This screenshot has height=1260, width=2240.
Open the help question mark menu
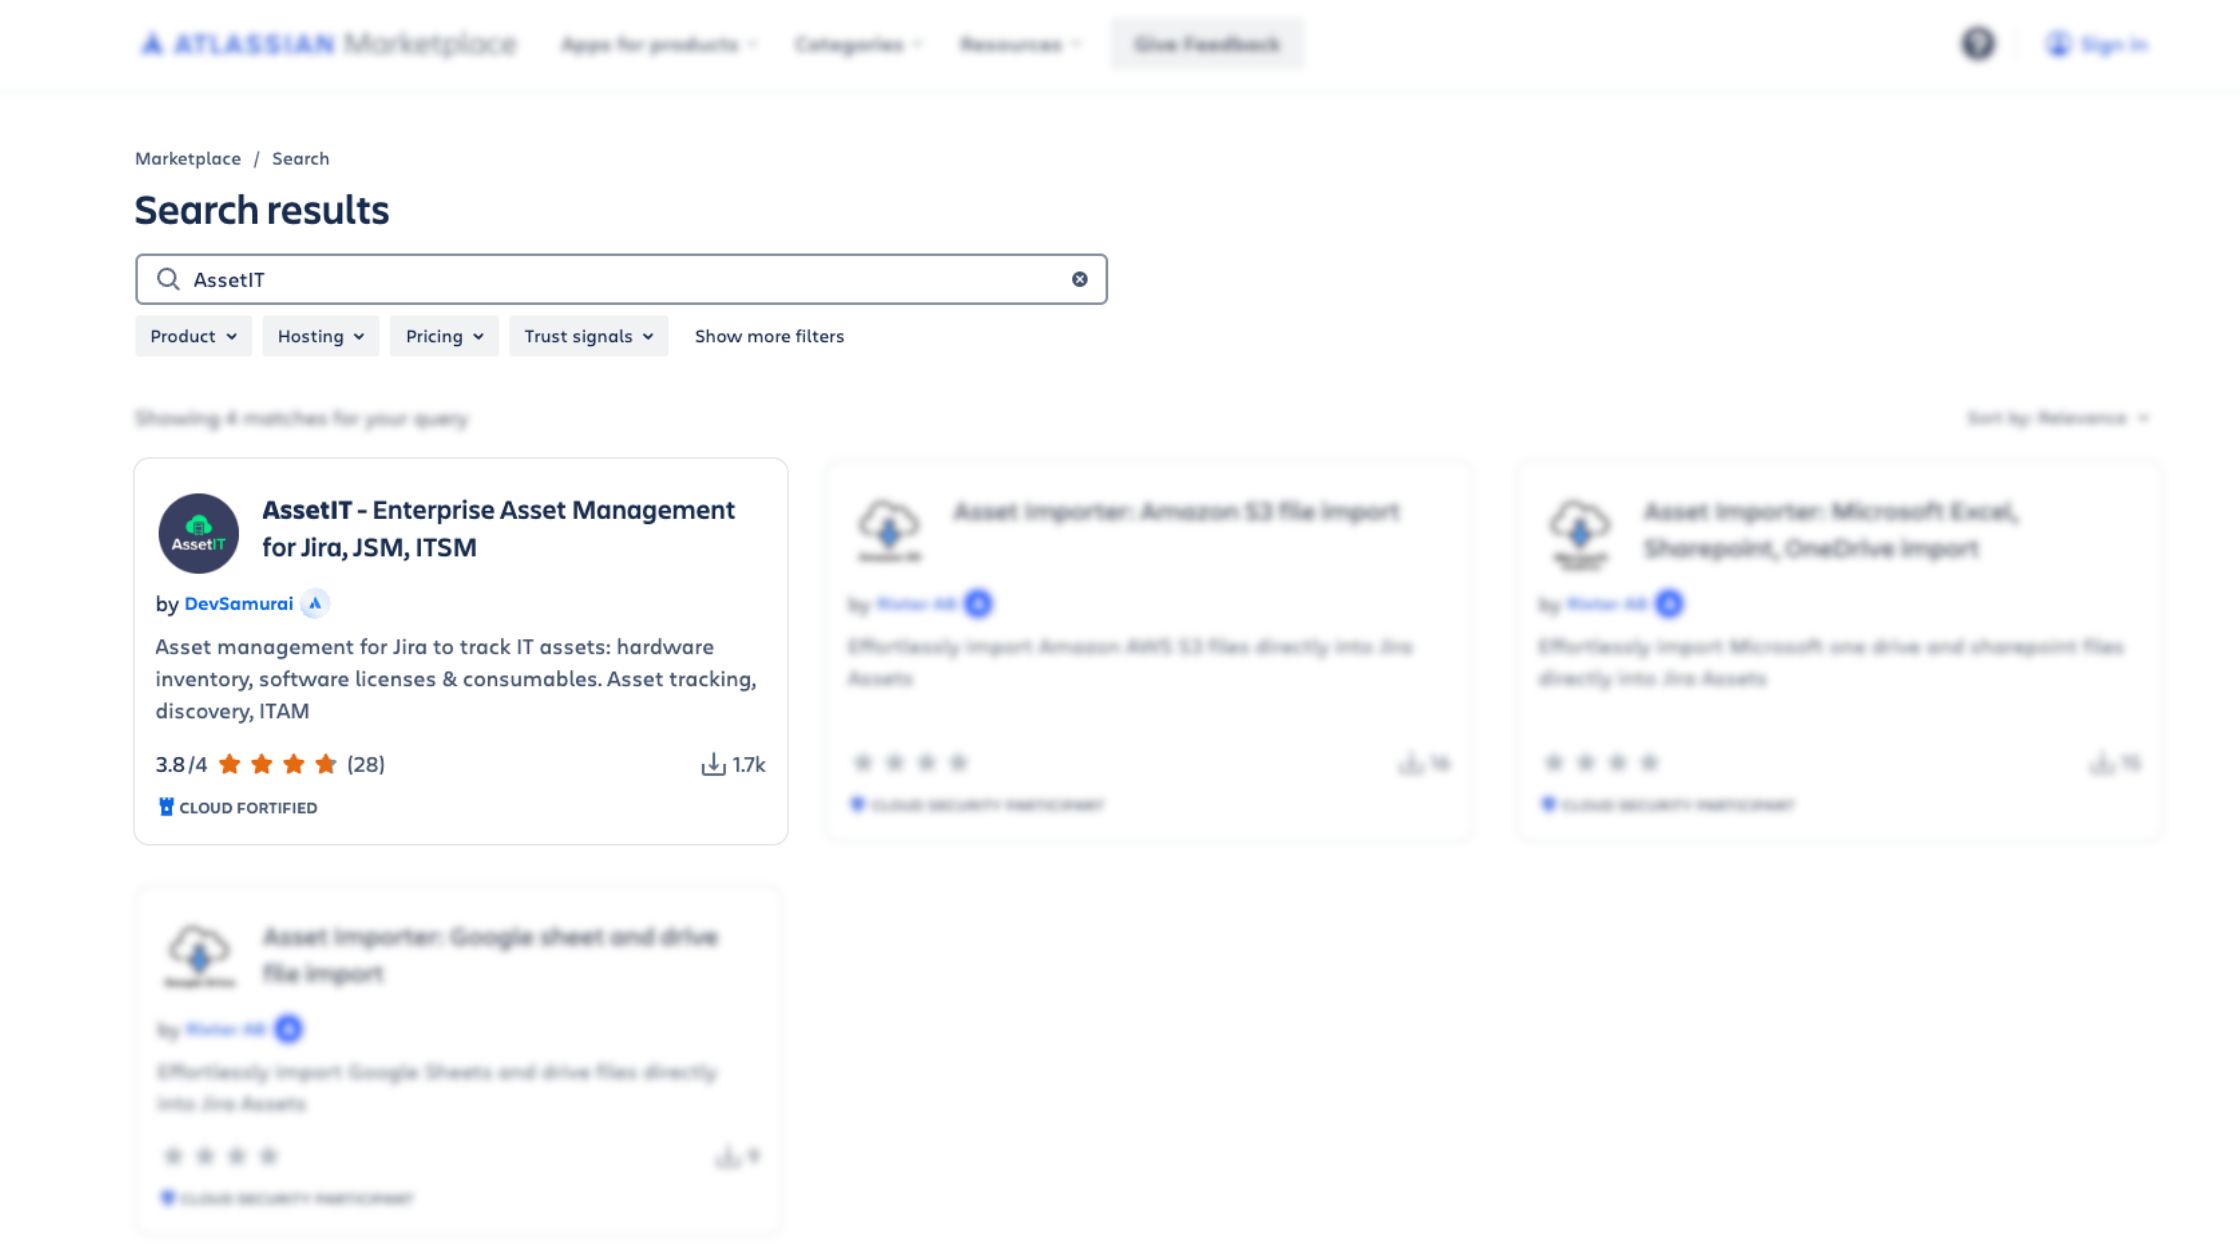[x=1978, y=44]
